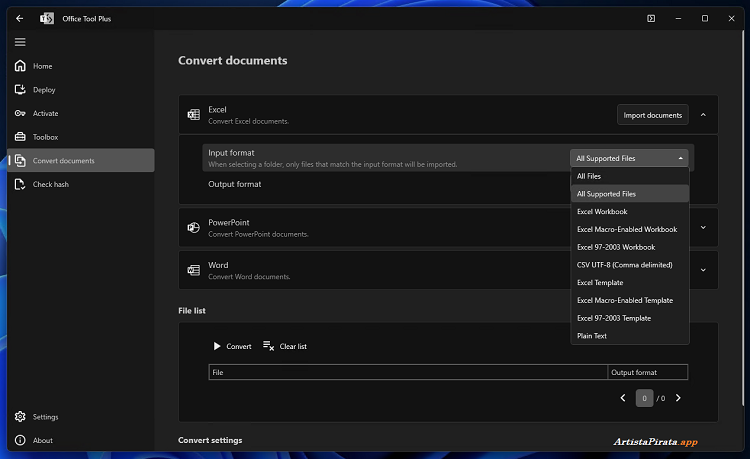Click the Settings gear icon

click(x=20, y=417)
